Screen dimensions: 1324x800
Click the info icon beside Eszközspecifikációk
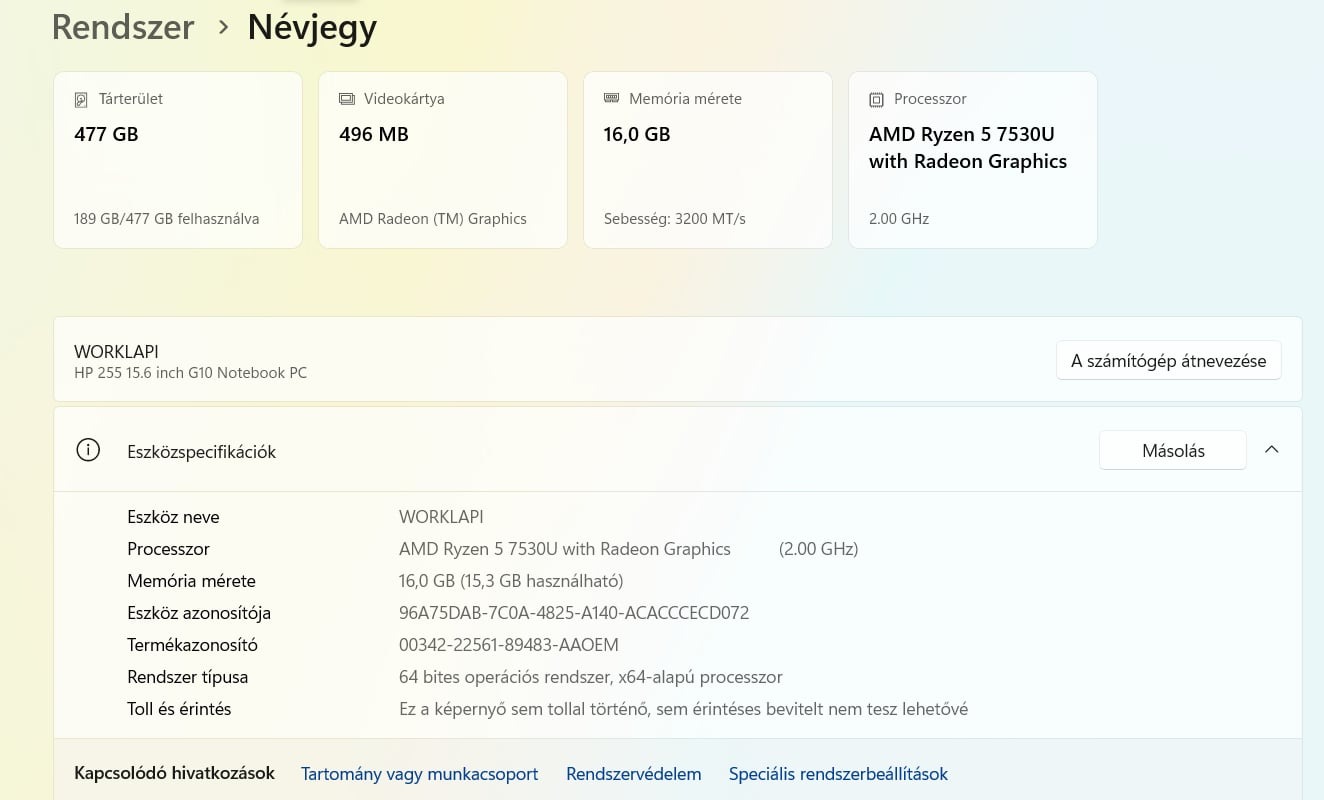[88, 451]
